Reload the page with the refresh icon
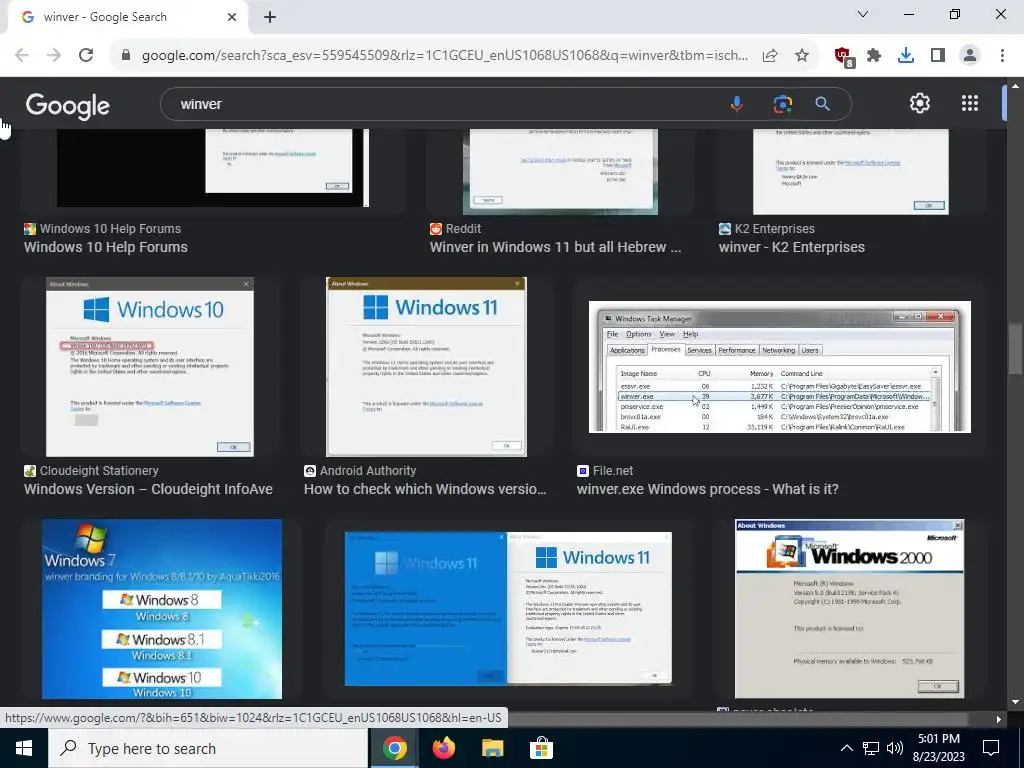 [86, 55]
